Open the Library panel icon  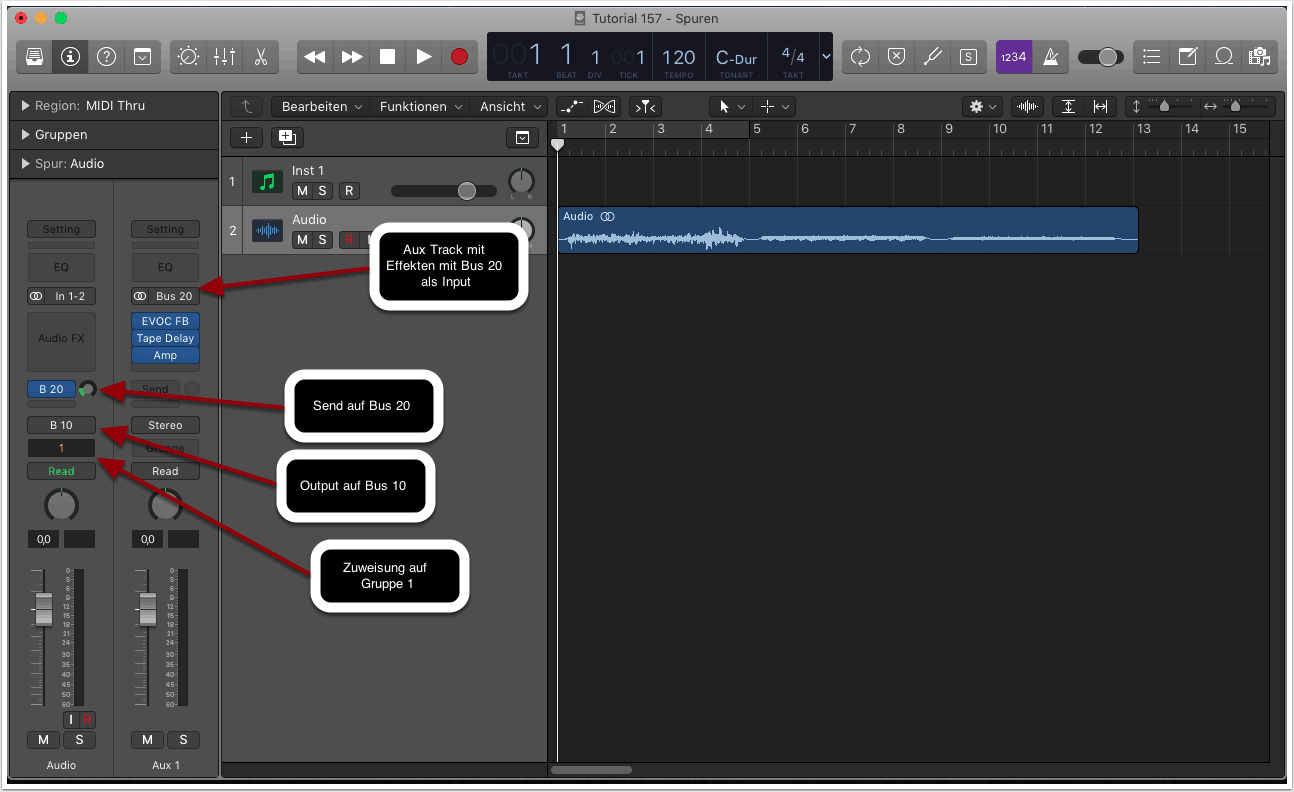[x=34, y=57]
